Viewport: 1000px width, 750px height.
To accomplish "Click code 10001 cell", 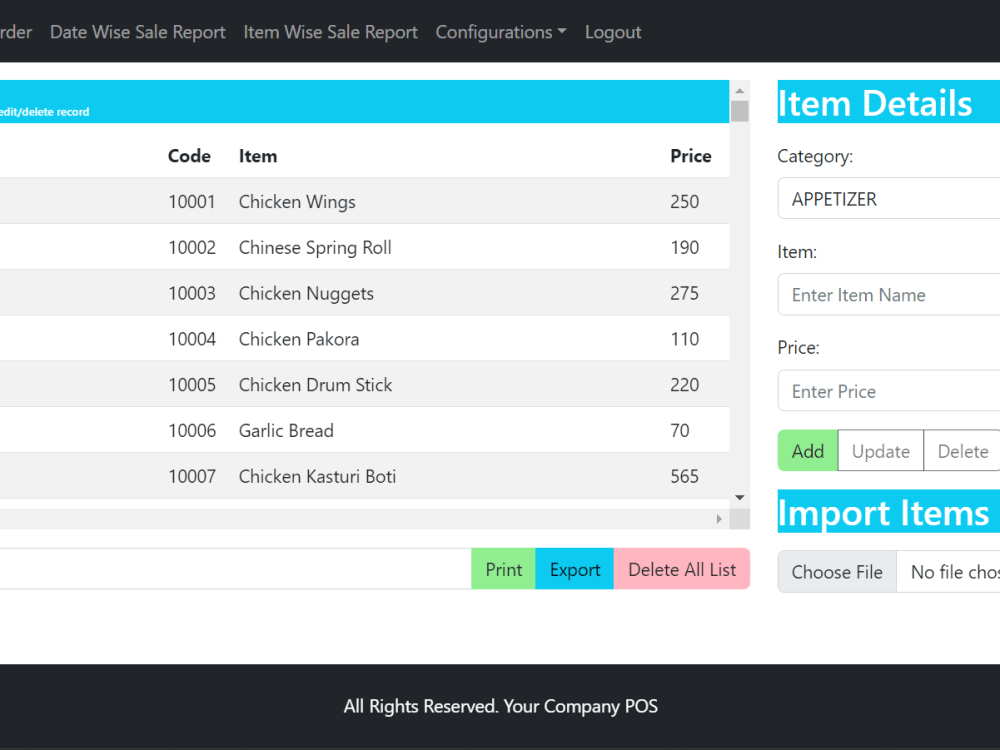I will 192,202.
